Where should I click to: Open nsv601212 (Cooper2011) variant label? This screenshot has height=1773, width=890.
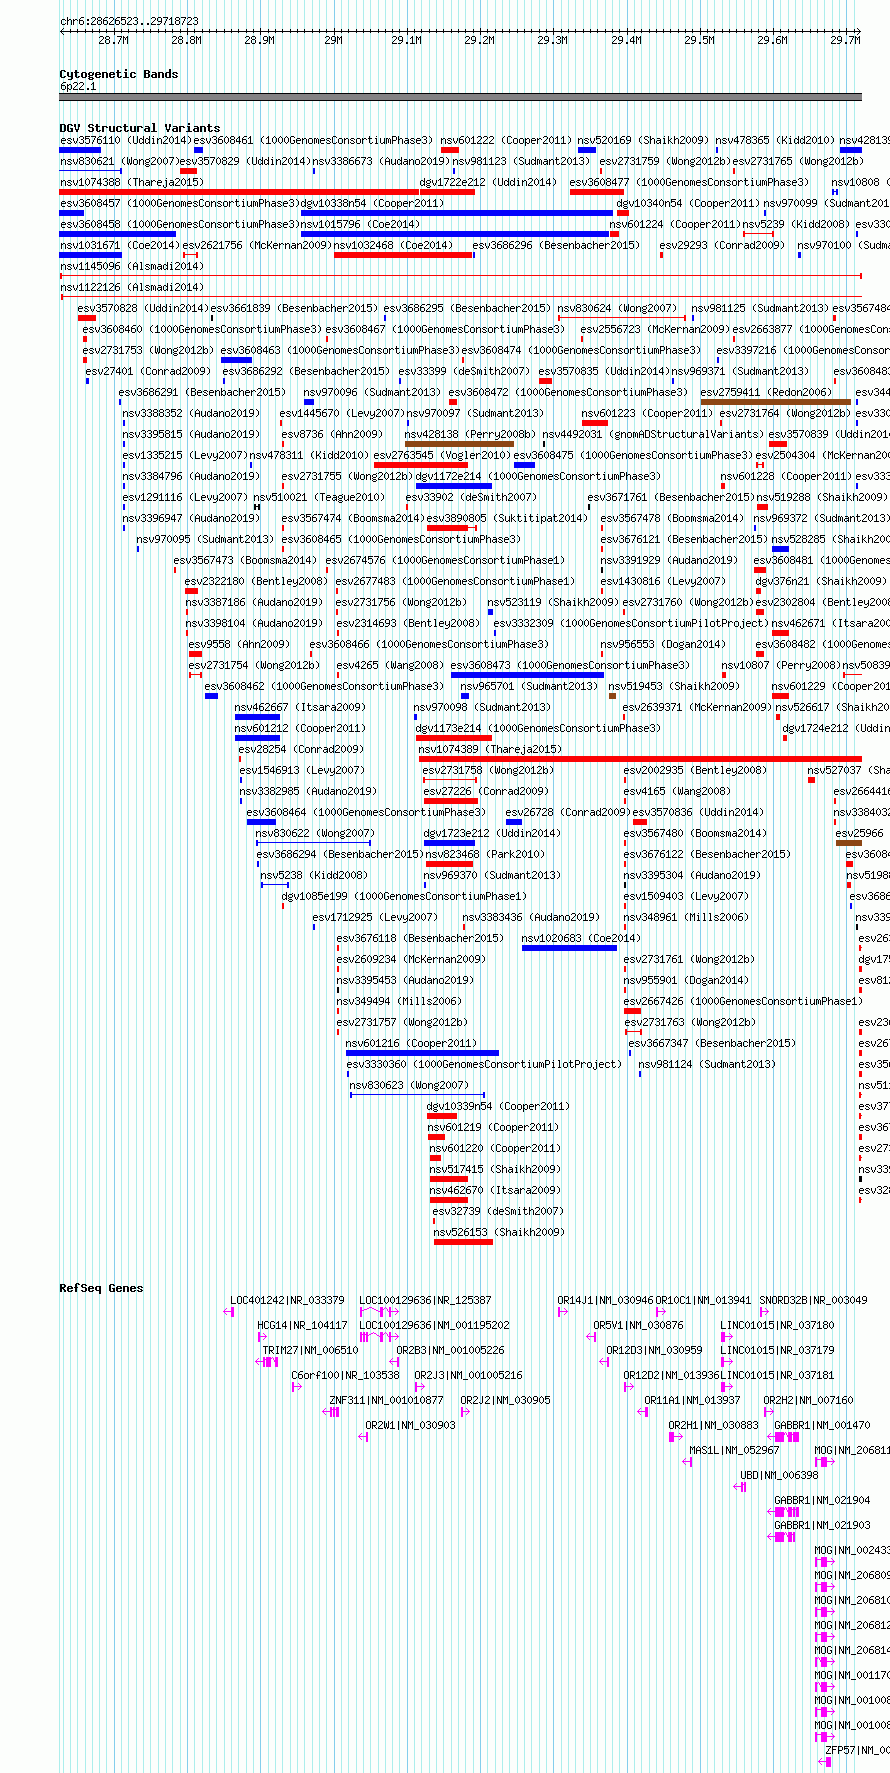click(x=300, y=728)
